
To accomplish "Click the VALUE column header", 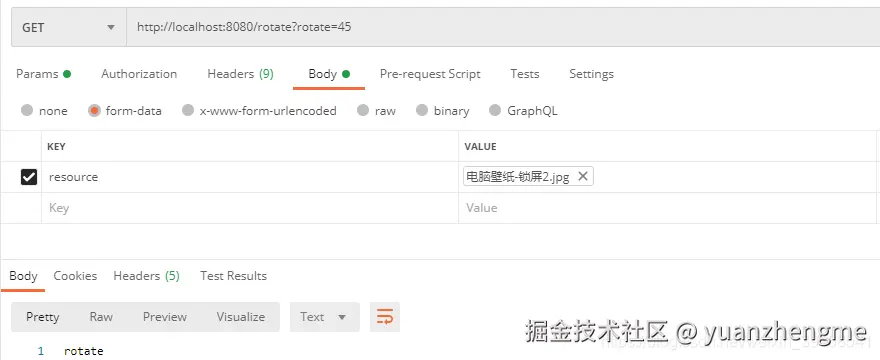I will coord(480,147).
